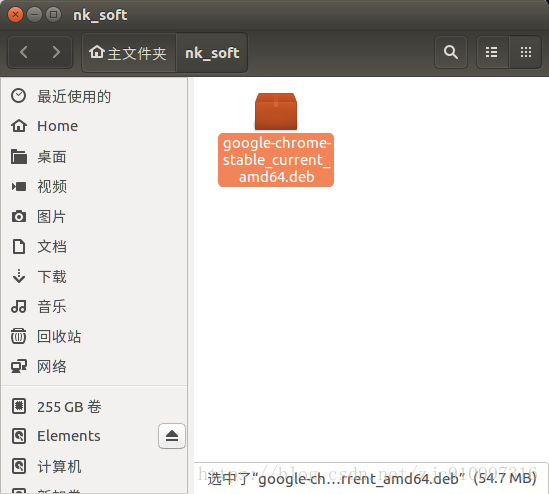This screenshot has width=549, height=494.
Task: Click the nk_soft breadcrumb button
Action: point(212,53)
